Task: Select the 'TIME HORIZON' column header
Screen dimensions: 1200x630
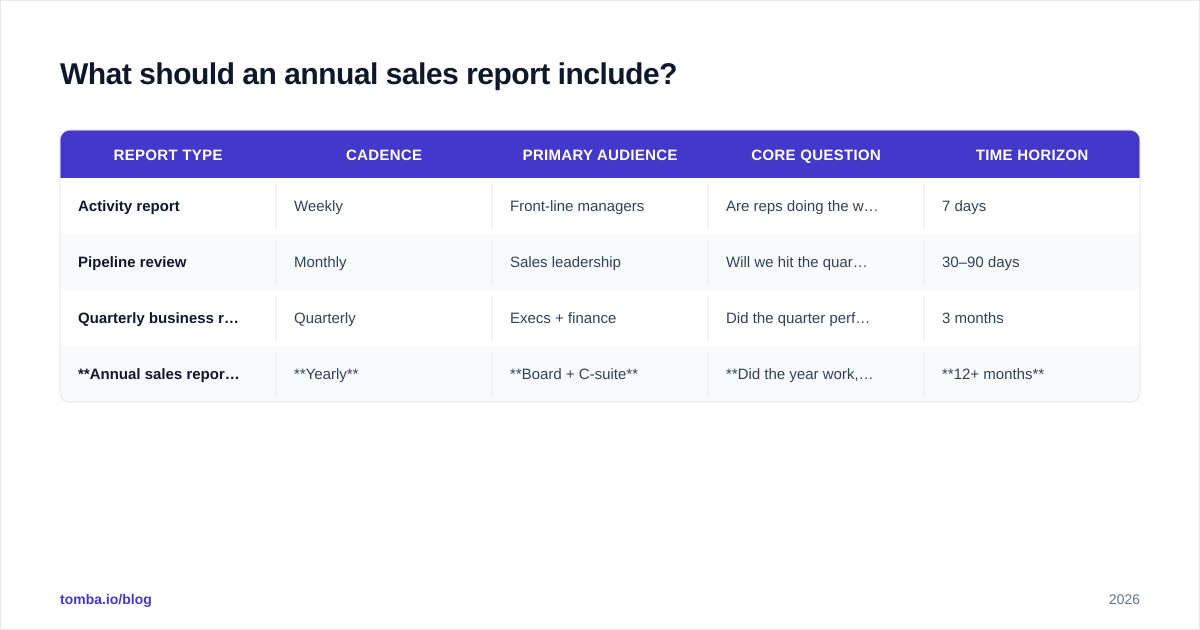Action: (x=1032, y=155)
